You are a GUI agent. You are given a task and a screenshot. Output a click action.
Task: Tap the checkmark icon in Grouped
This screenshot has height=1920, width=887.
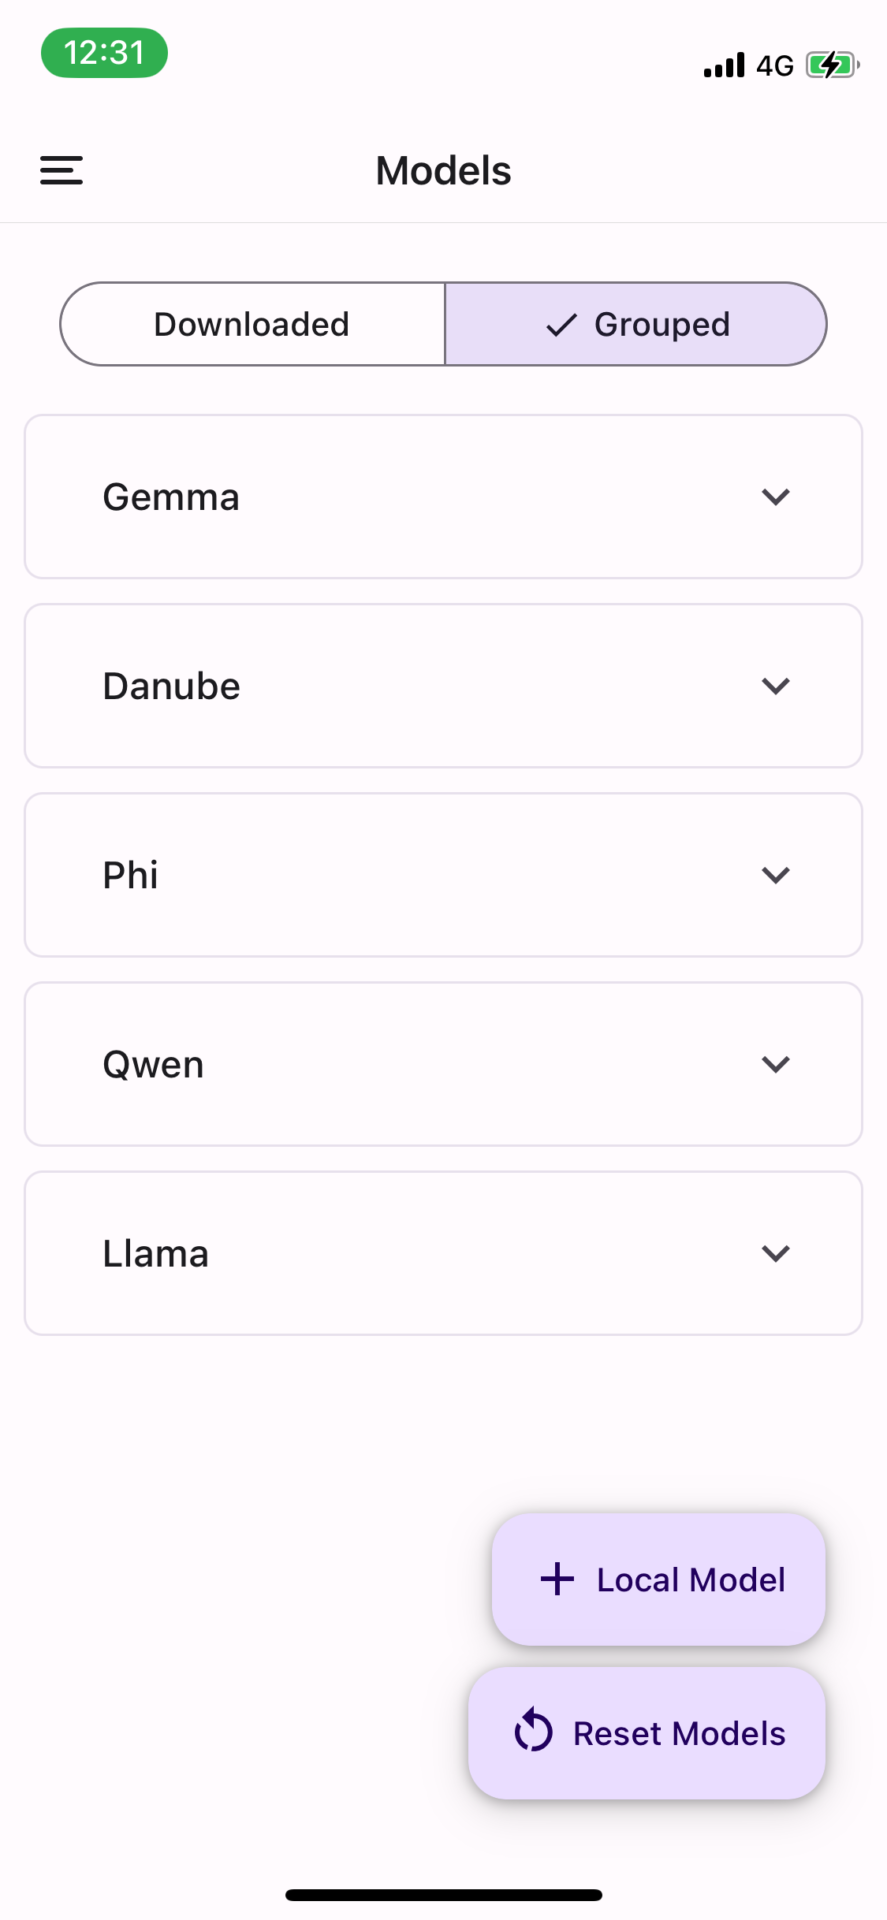562,325
